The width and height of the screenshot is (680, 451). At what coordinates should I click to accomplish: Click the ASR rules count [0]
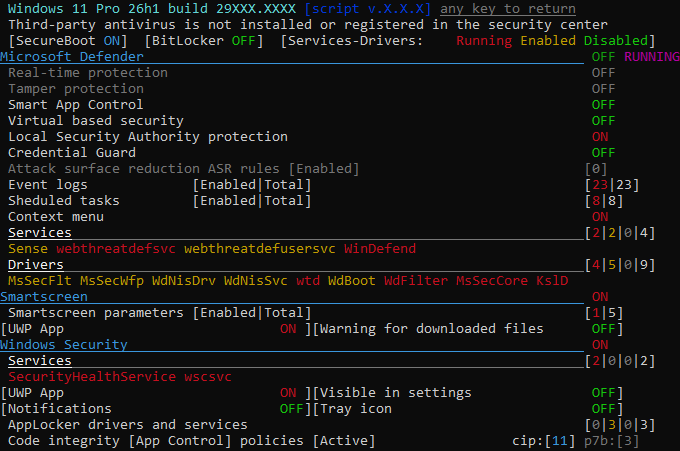point(596,169)
